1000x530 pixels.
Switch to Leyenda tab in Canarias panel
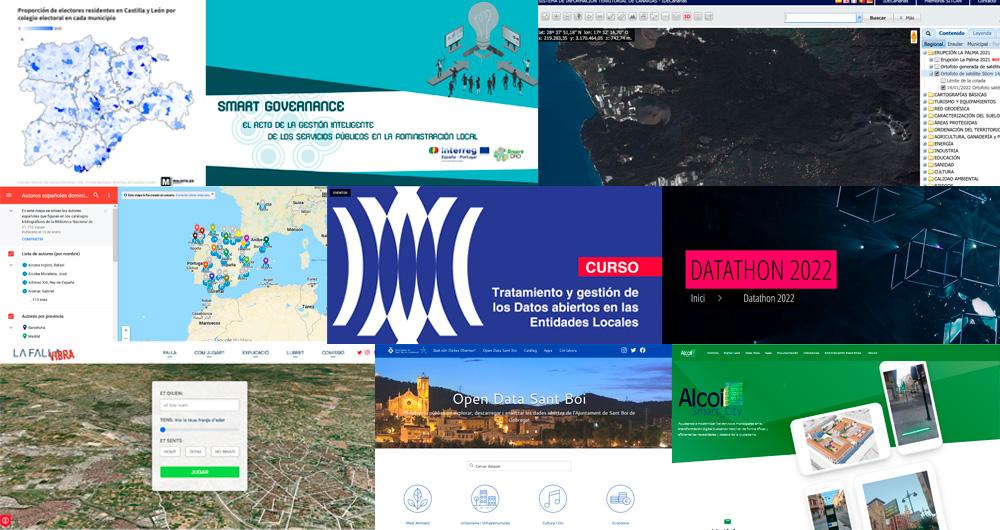click(x=982, y=33)
